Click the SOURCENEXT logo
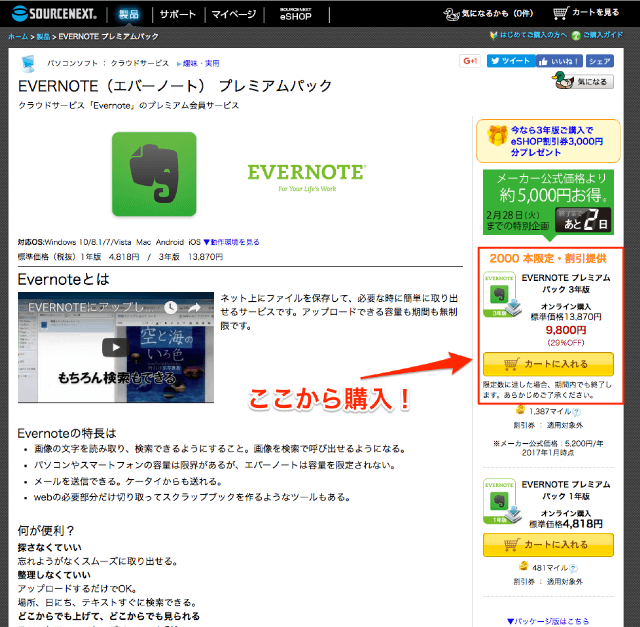640x627 pixels. point(54,13)
